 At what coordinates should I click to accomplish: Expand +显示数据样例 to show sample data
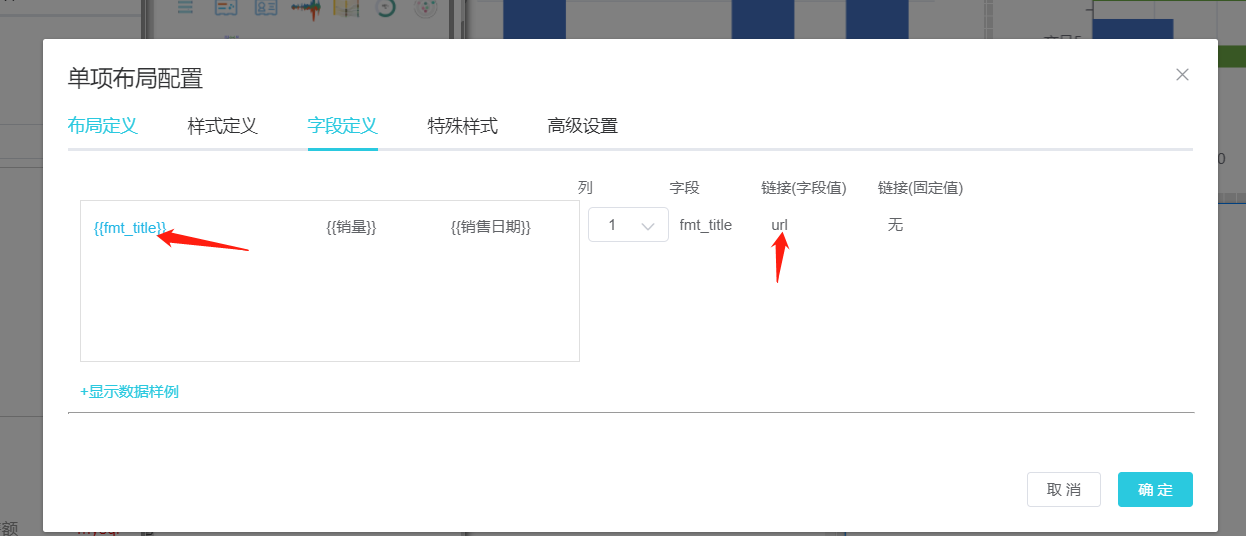point(129,391)
